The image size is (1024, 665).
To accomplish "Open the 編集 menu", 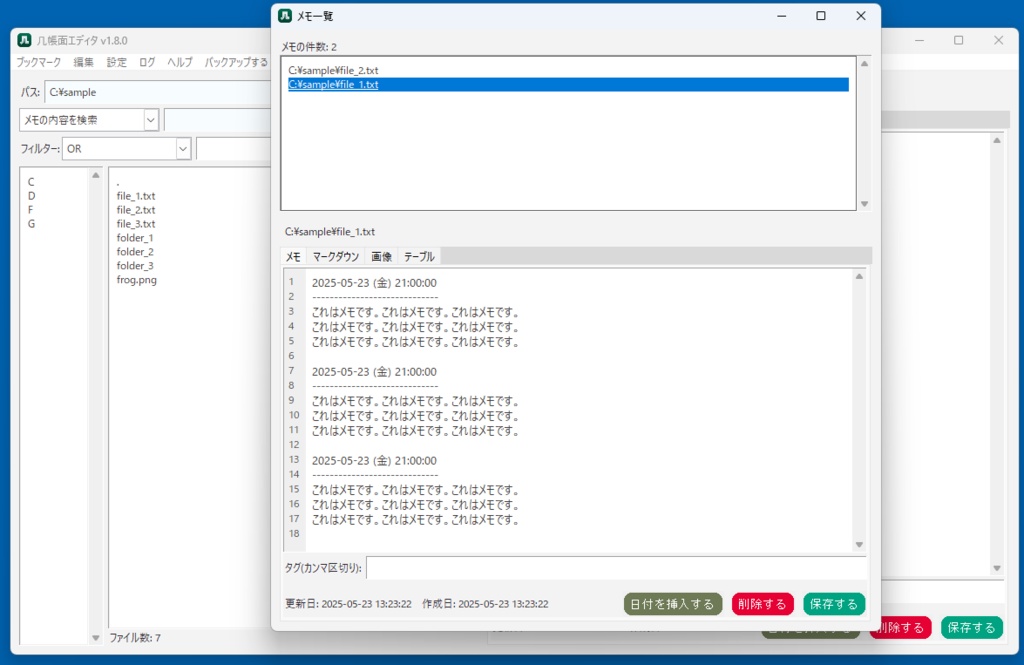I will point(84,62).
